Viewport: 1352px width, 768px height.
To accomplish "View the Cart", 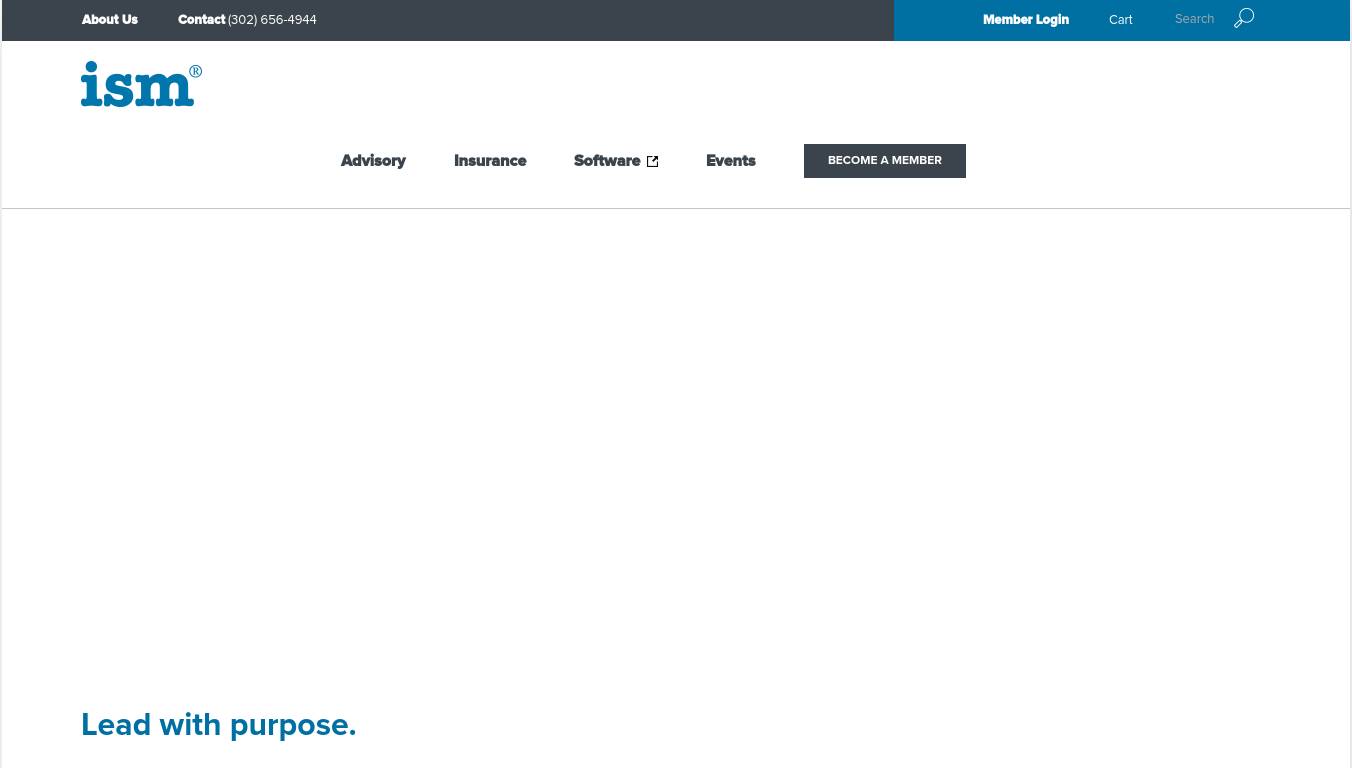I will pos(1120,20).
